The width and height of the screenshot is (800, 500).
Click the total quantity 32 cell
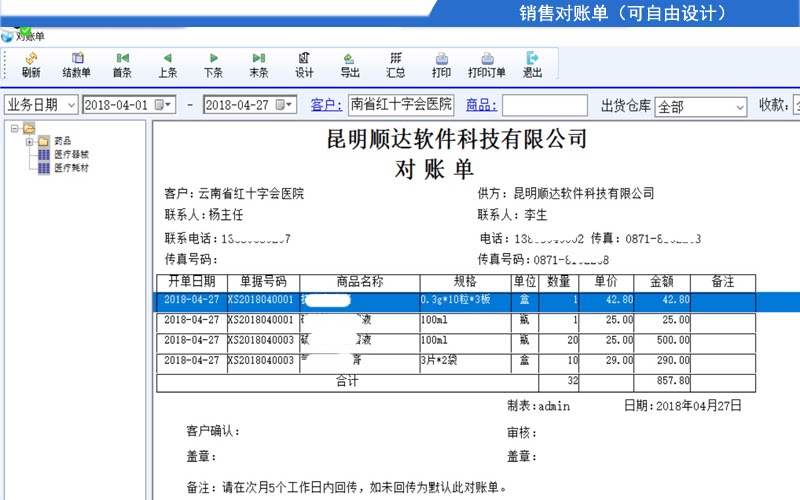(x=559, y=382)
